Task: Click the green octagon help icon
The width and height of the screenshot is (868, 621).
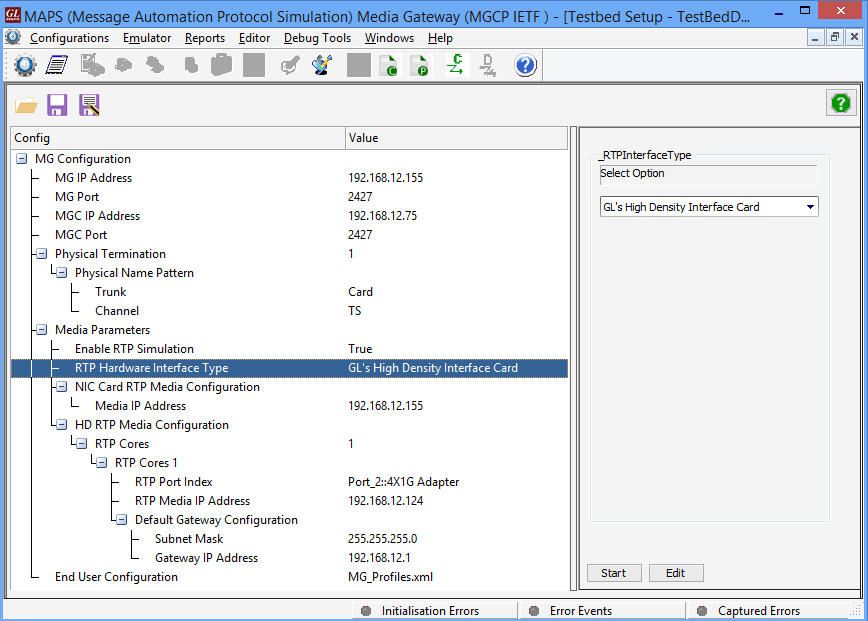Action: [841, 103]
